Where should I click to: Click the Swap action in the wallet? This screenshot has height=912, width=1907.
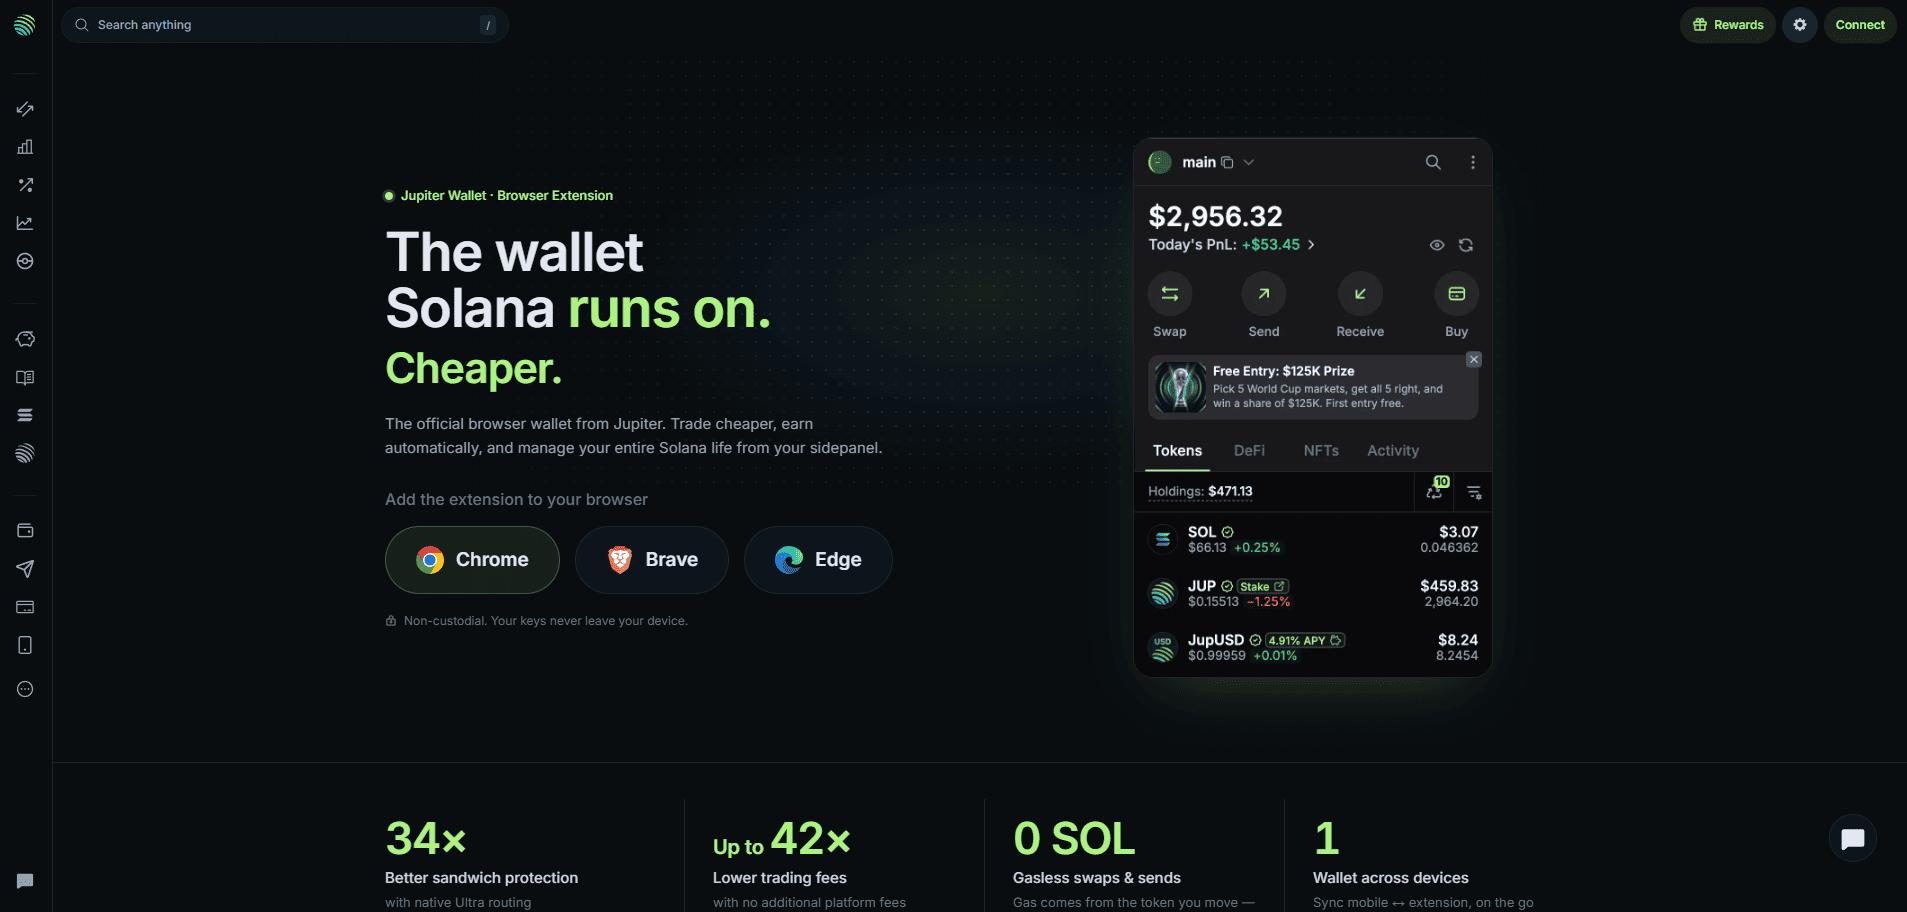(x=1170, y=305)
